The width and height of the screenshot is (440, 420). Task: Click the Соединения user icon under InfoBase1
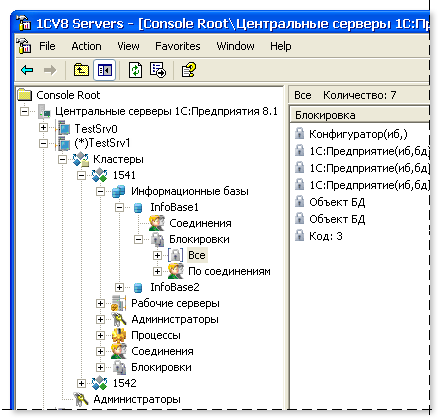[157, 223]
